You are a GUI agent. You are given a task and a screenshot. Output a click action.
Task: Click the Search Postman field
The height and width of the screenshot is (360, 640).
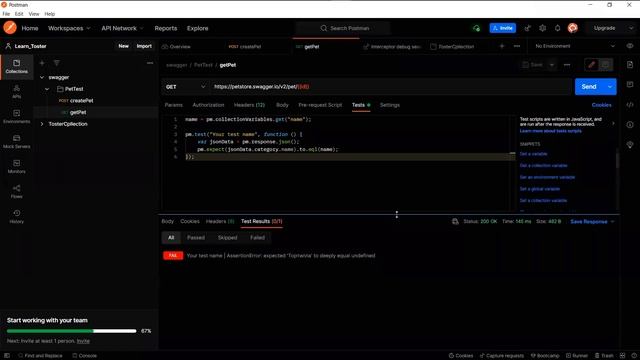(x=344, y=28)
